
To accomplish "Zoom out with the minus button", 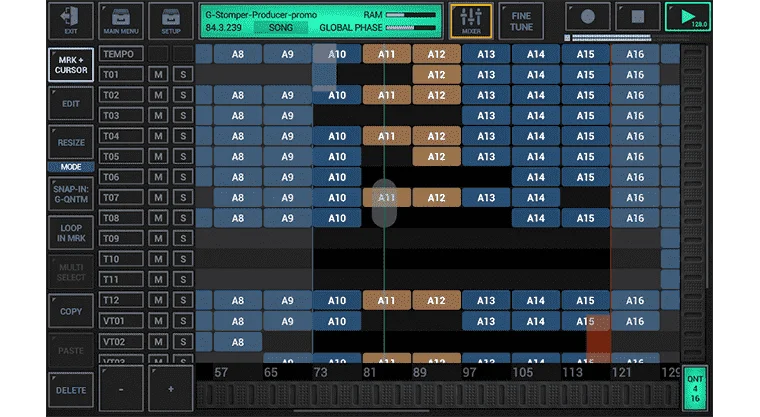I will 121,389.
